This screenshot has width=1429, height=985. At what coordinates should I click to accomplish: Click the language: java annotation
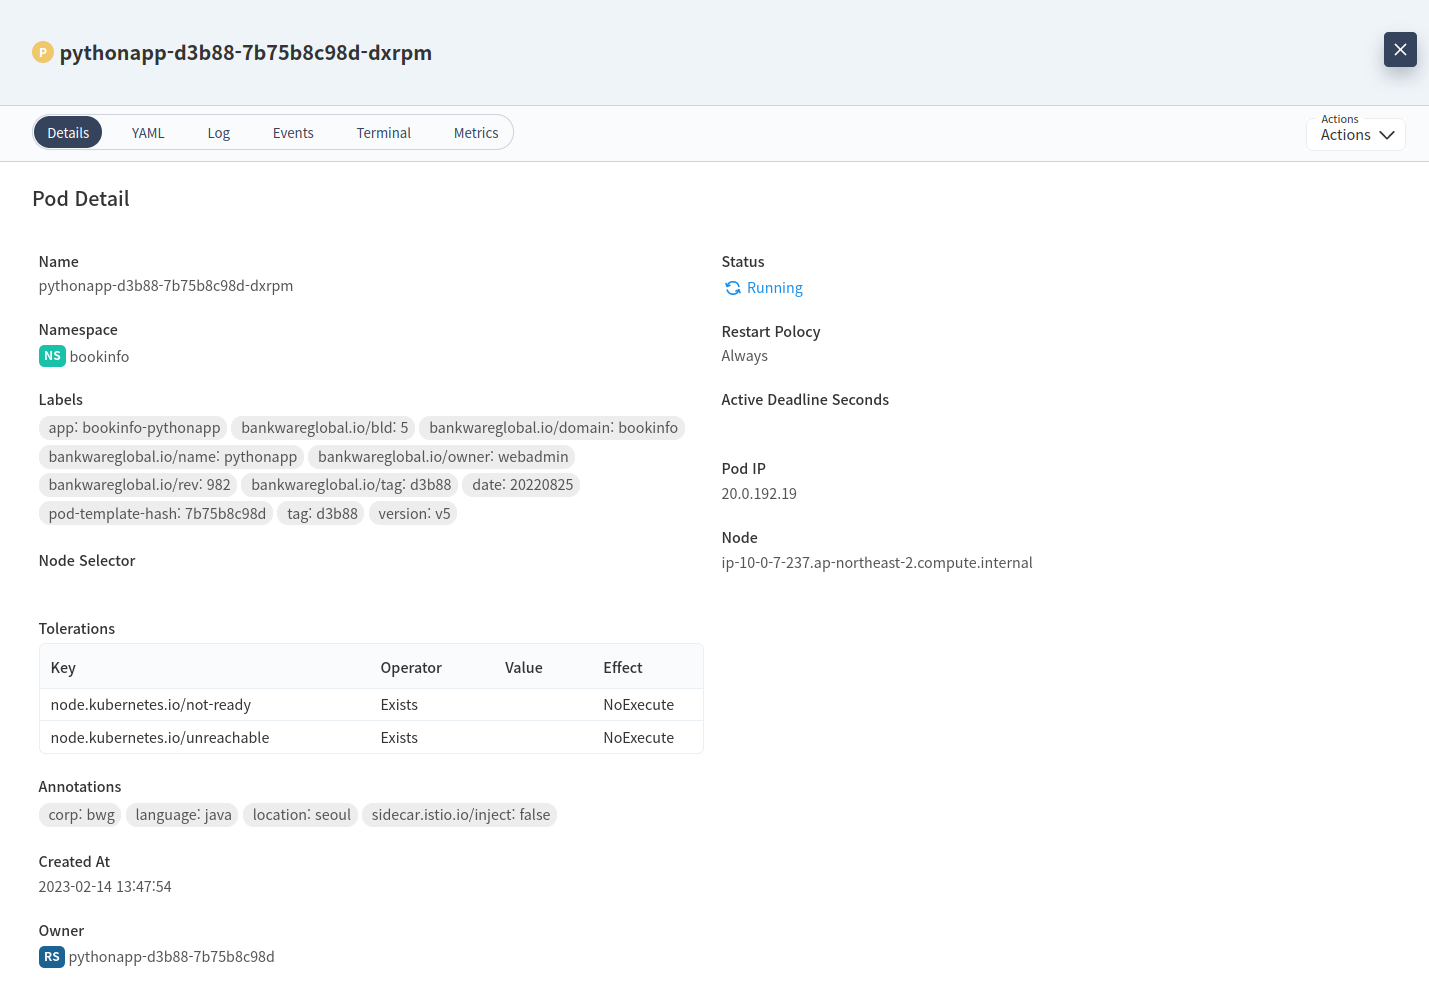[x=184, y=815]
